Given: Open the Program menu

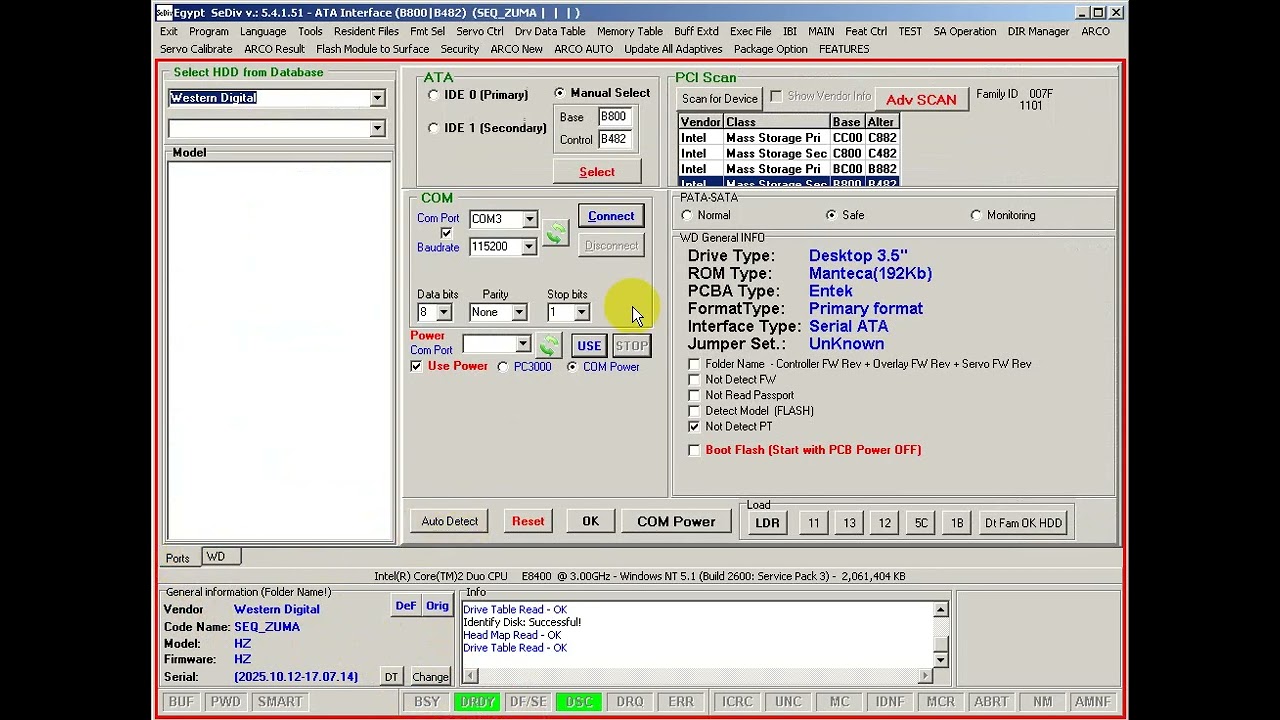Looking at the screenshot, I should [209, 31].
